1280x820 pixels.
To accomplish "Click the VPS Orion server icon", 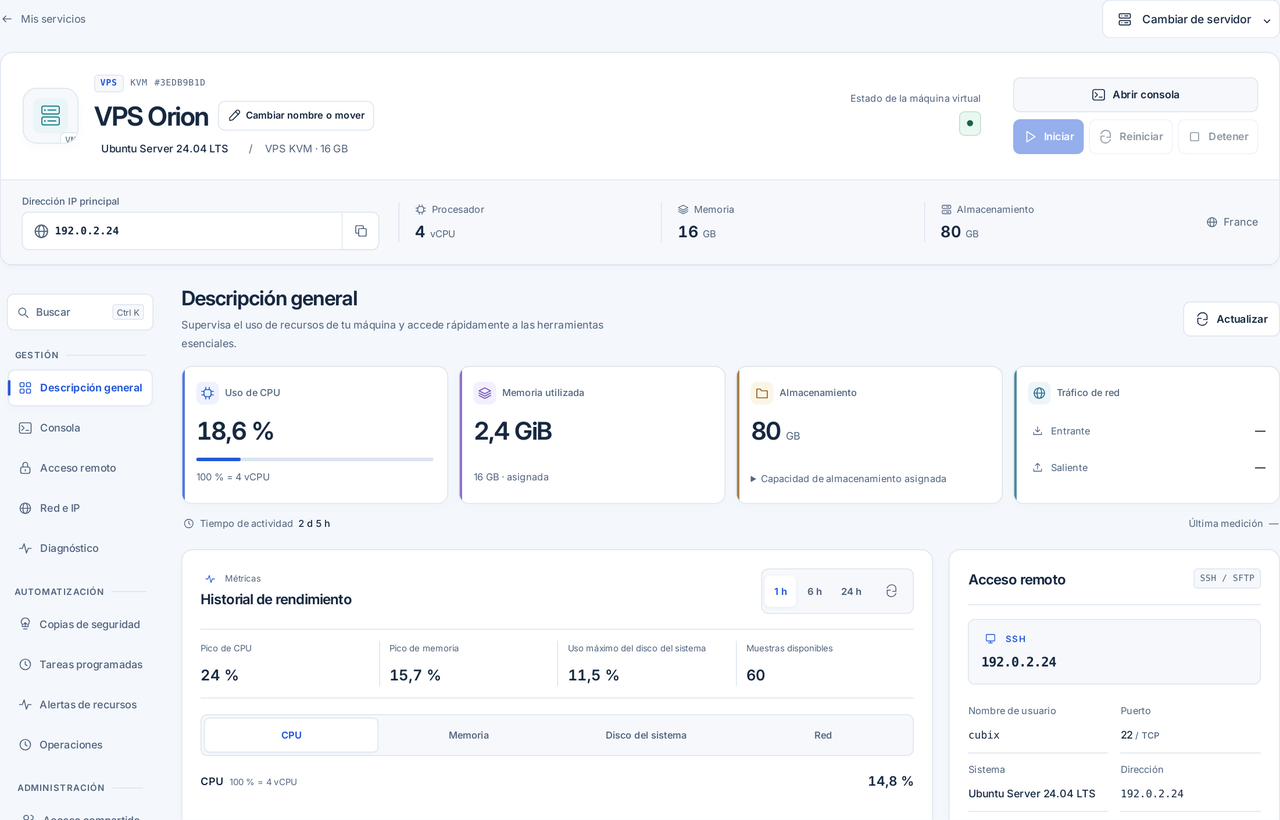I will 50,115.
